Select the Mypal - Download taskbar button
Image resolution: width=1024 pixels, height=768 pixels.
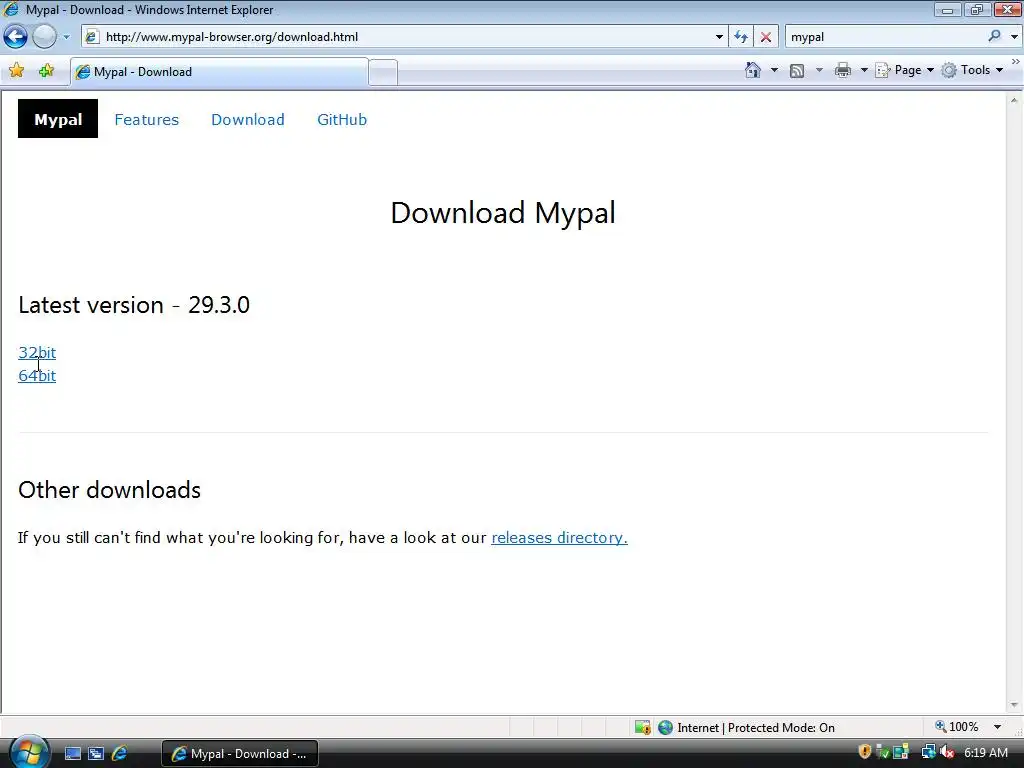pyautogui.click(x=239, y=754)
